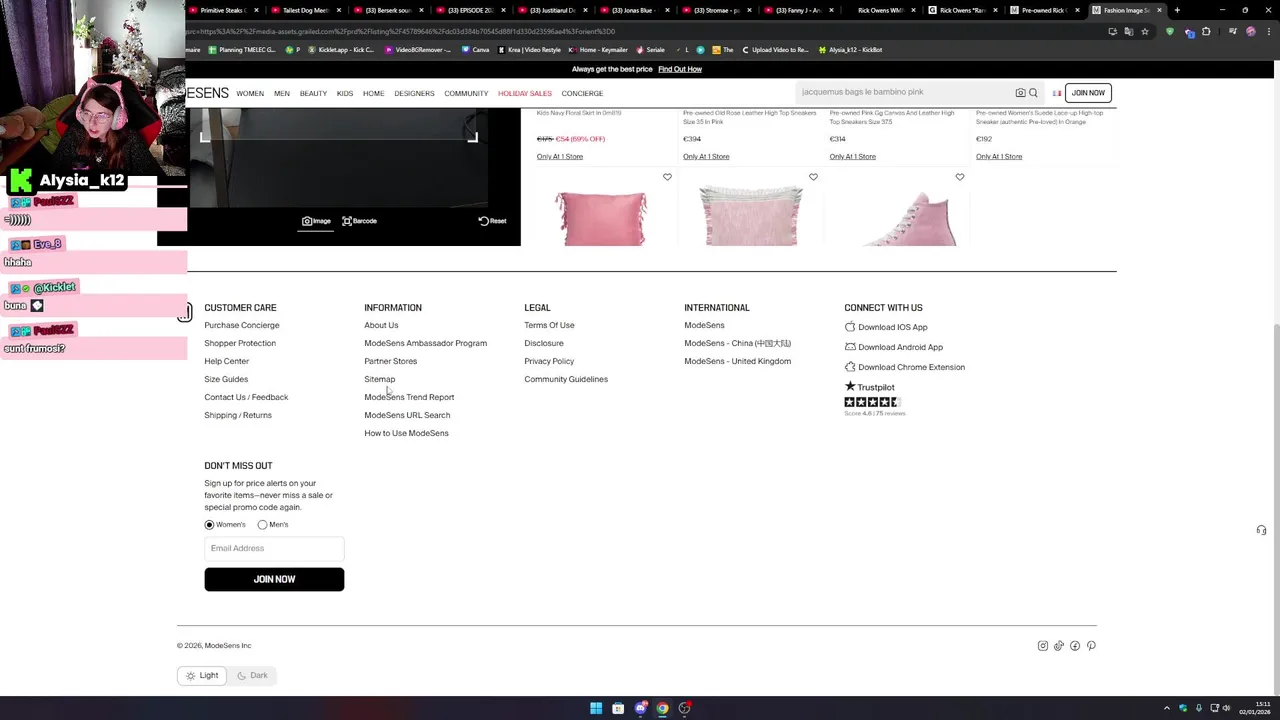Favorite the pink high top sneaker
Viewport: 1280px width, 720px height.
pyautogui.click(x=959, y=177)
